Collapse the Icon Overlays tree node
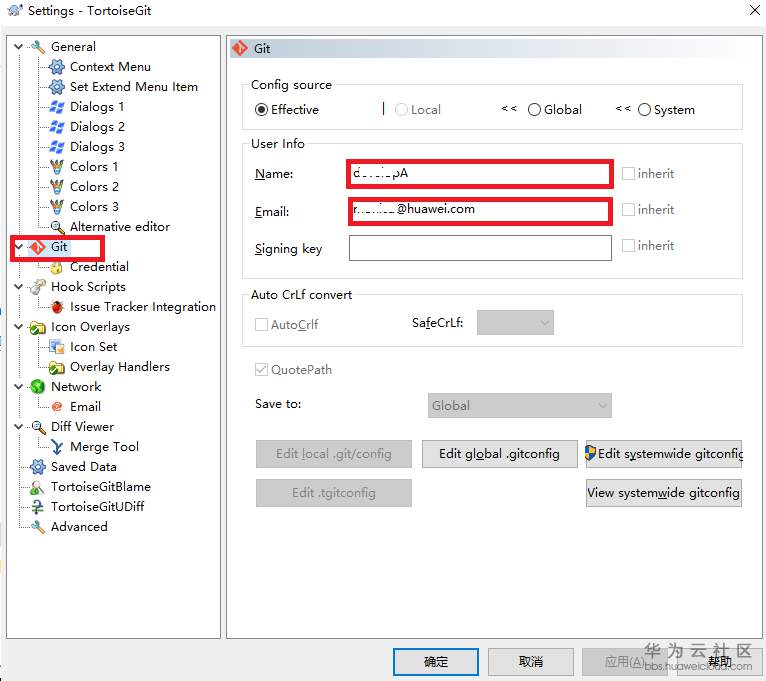 [19, 327]
